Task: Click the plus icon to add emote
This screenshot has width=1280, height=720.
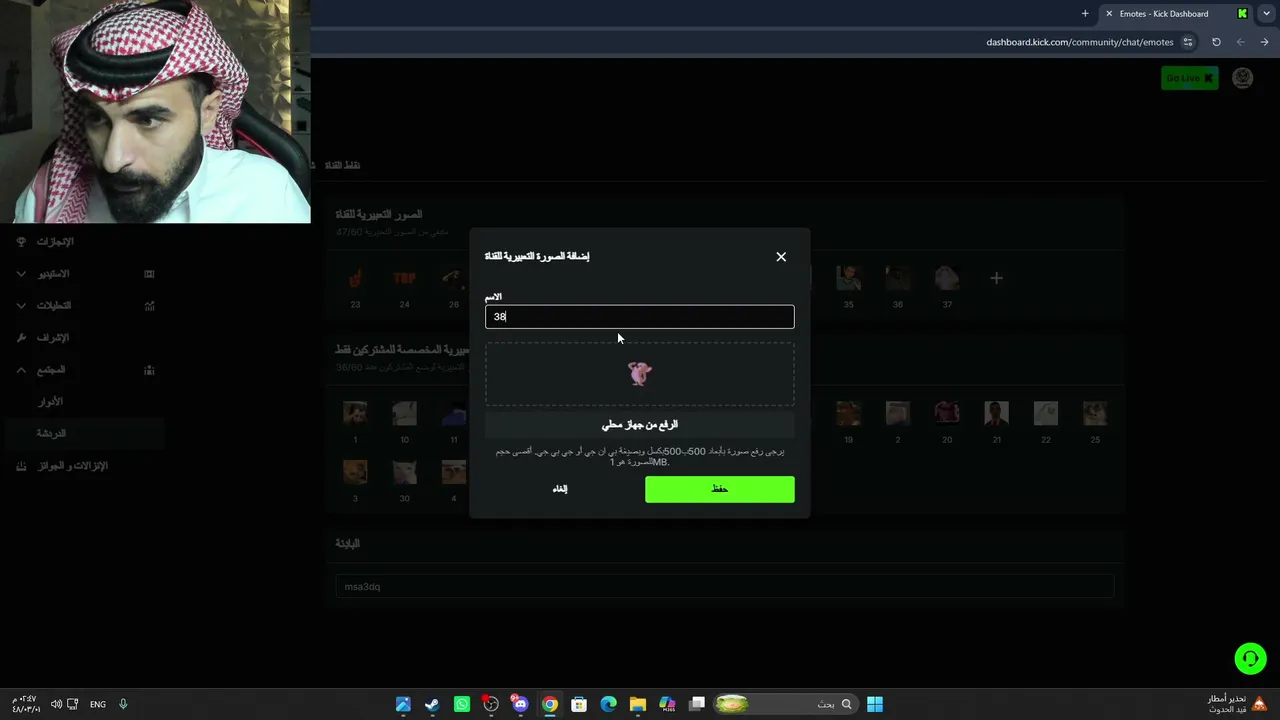Action: click(x=996, y=278)
